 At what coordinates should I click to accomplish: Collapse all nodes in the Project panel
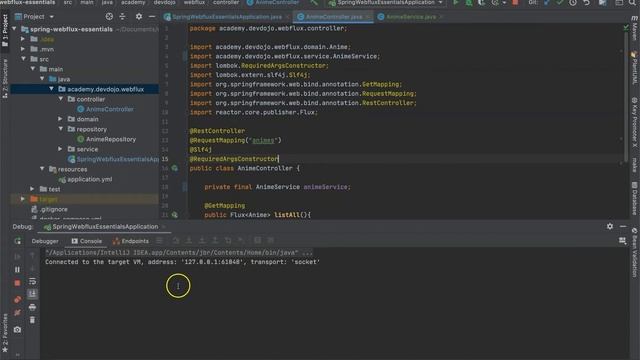point(122,17)
